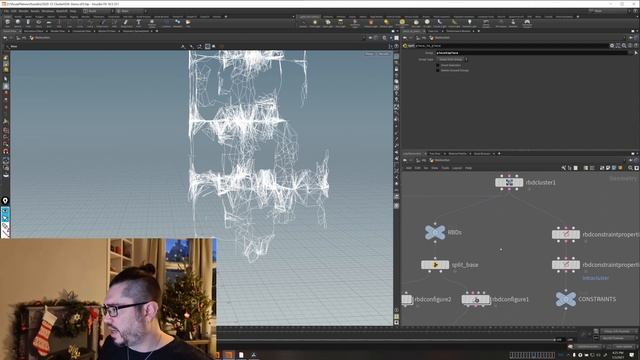
Task: Click the parameter pane gear icon
Action: coord(612,46)
